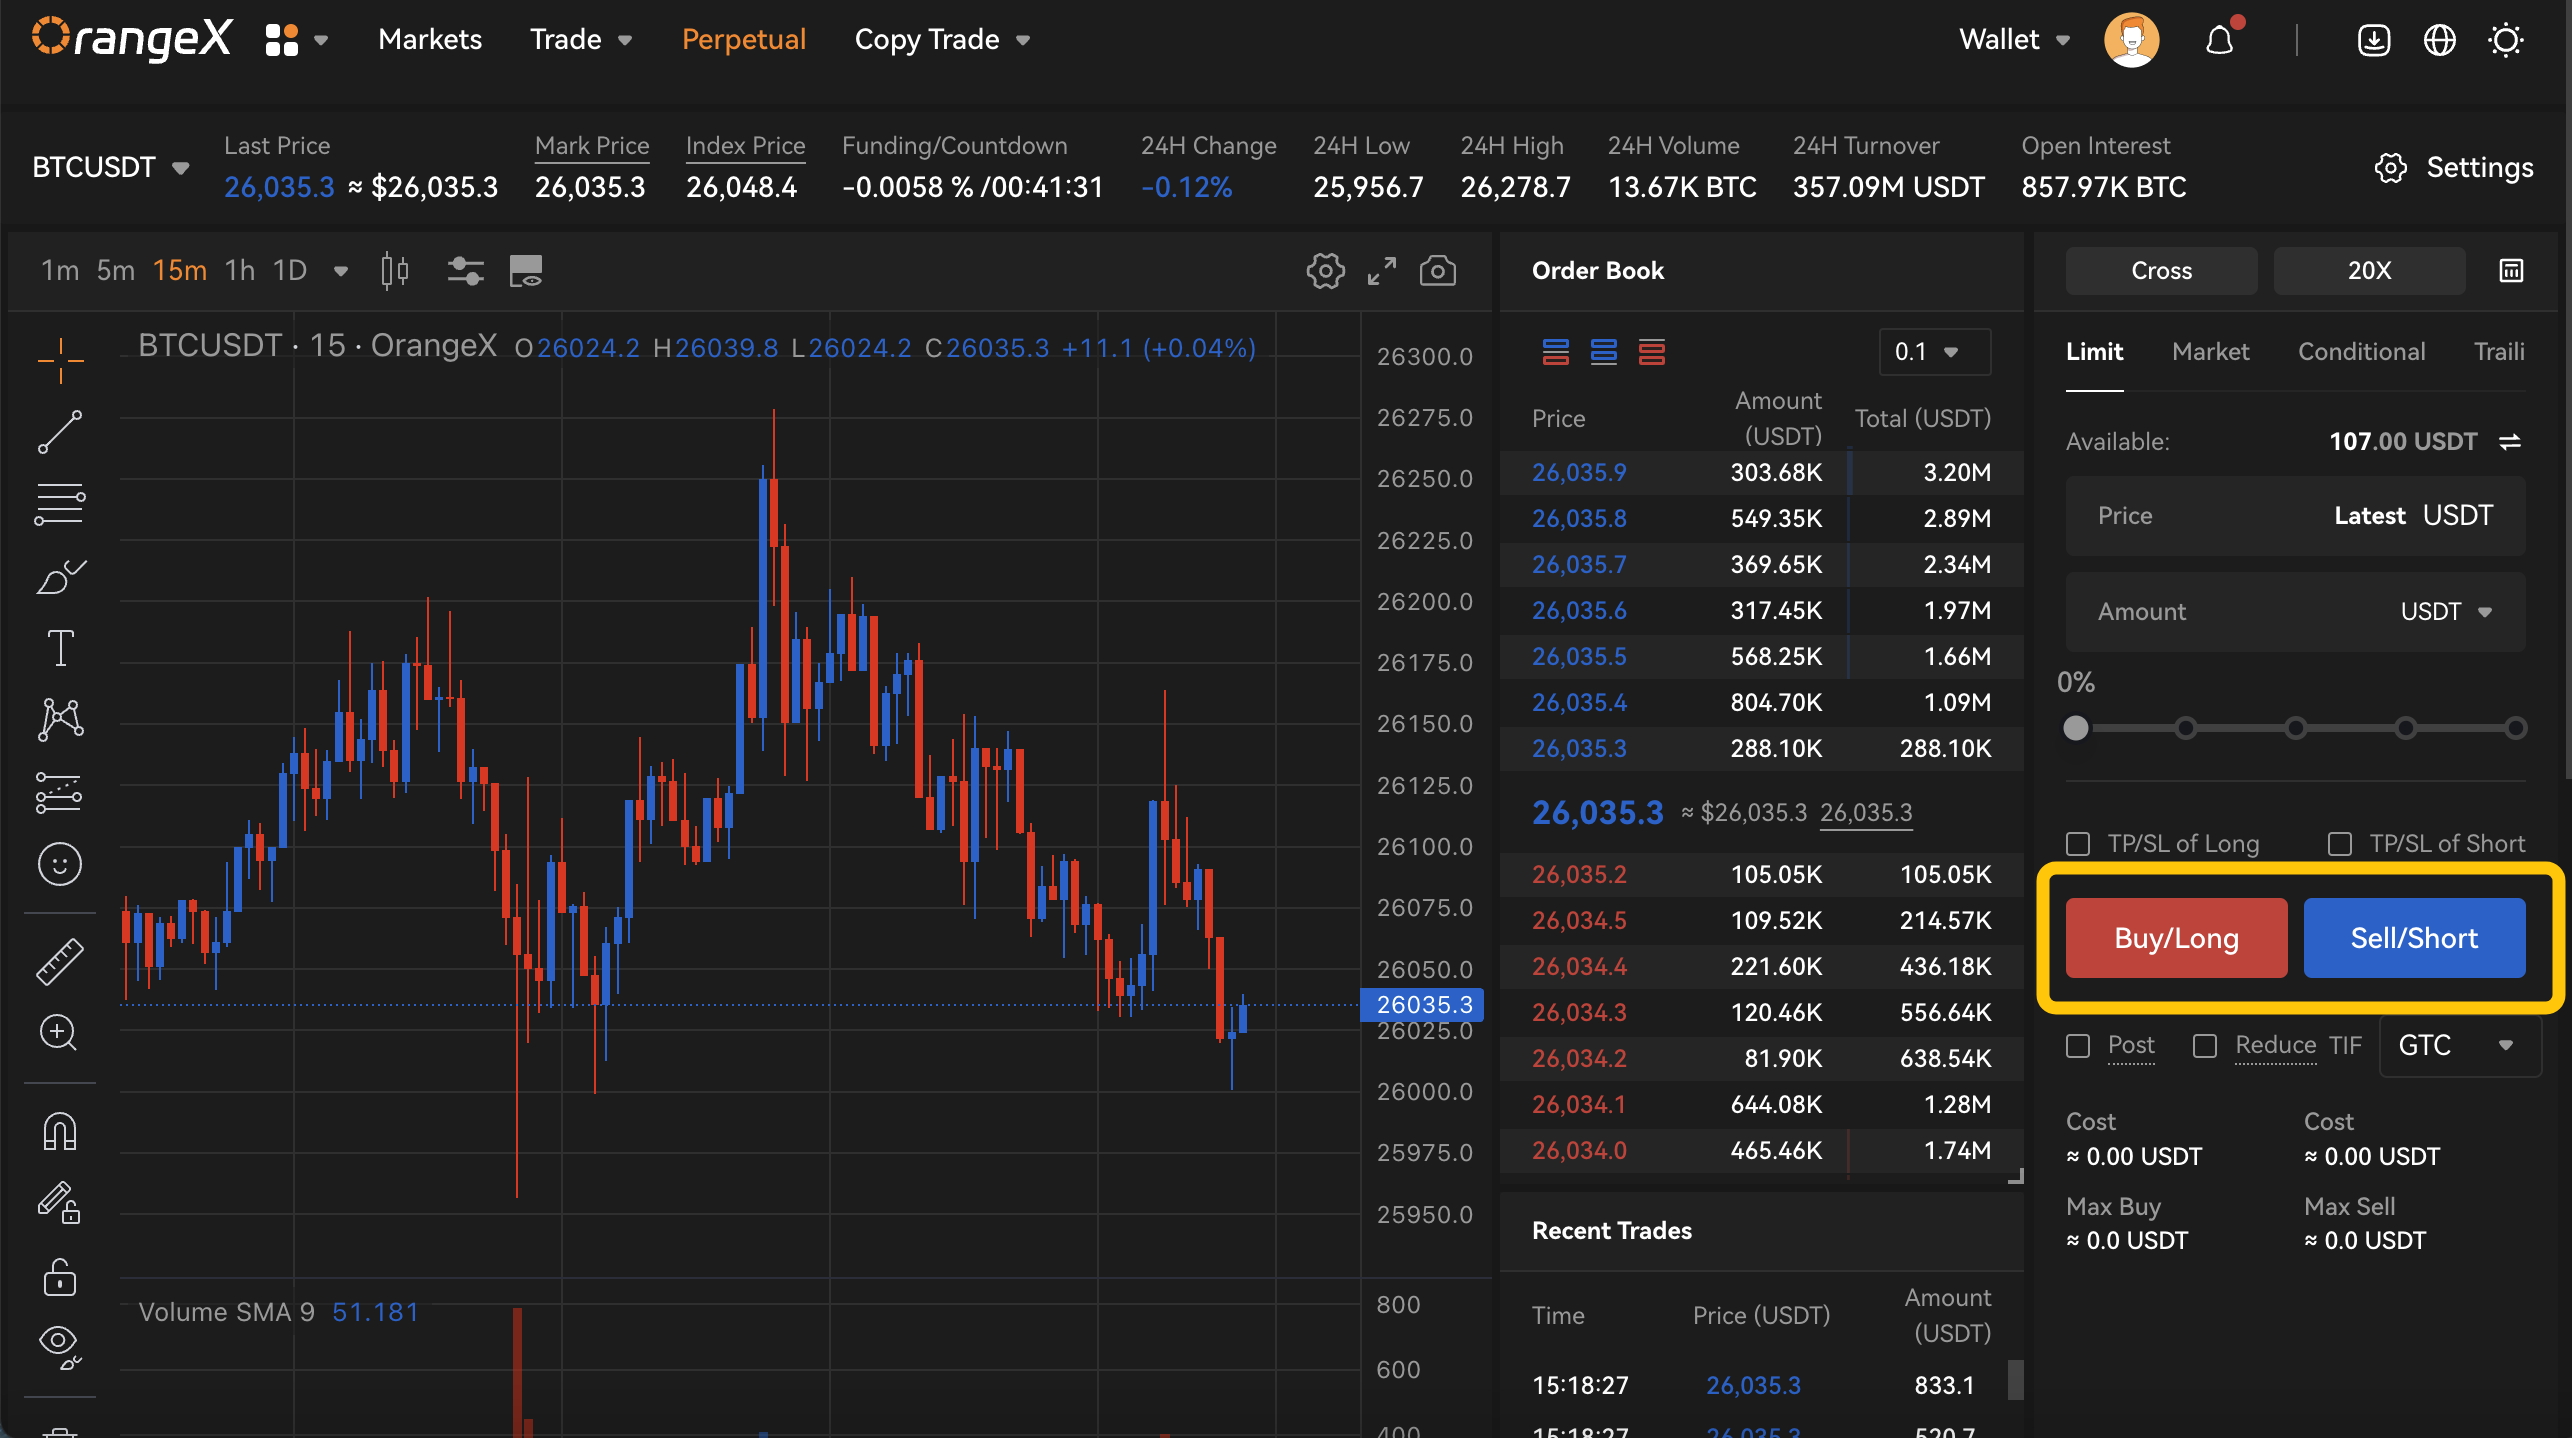The width and height of the screenshot is (2572, 1438).
Task: Open the app download icon
Action: pos(2374,40)
